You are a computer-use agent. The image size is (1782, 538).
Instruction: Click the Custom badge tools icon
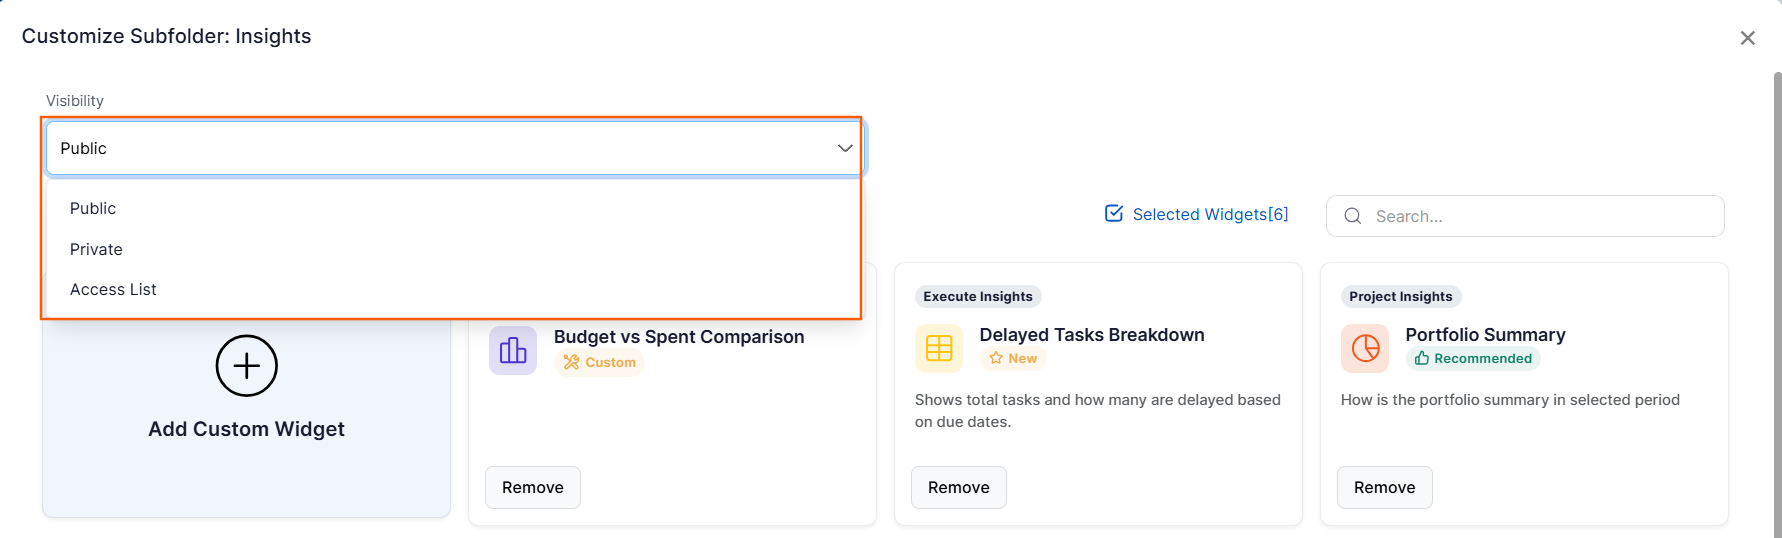(571, 362)
